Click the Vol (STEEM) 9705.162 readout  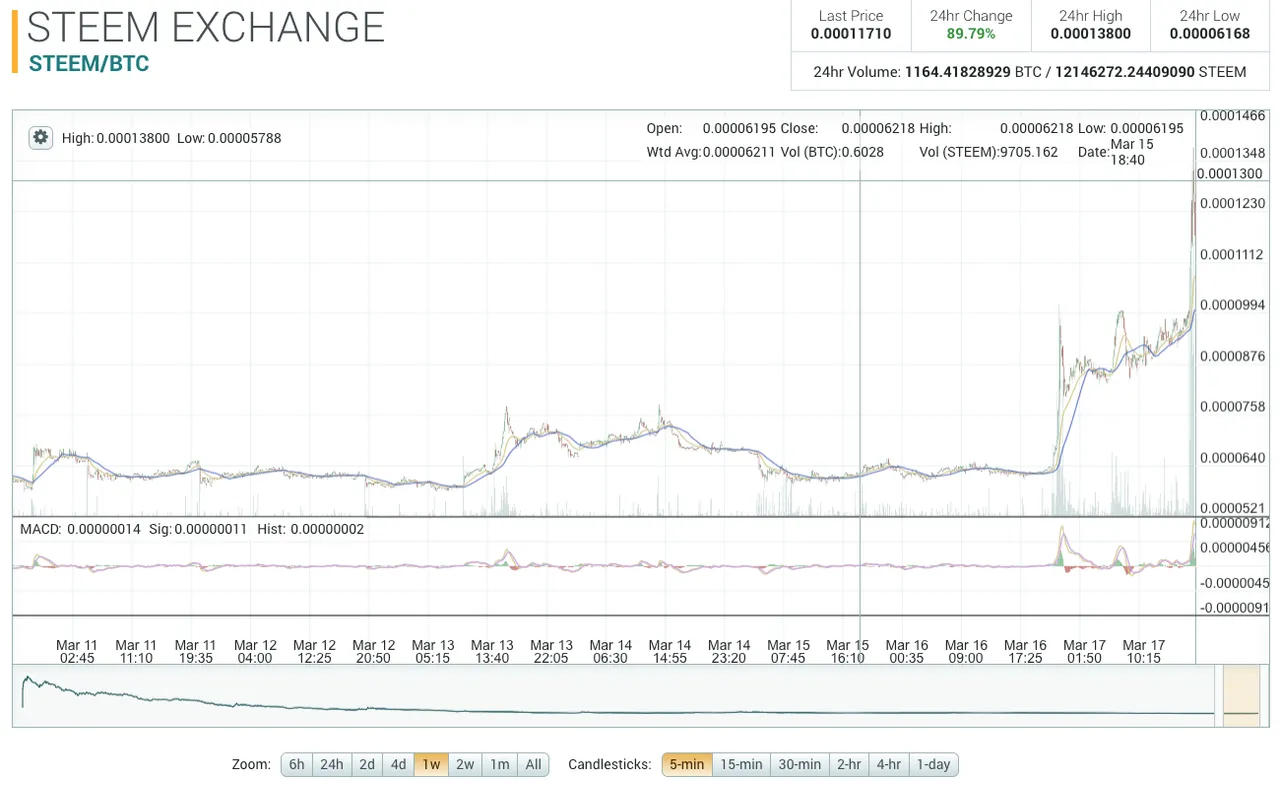pyautogui.click(x=988, y=152)
